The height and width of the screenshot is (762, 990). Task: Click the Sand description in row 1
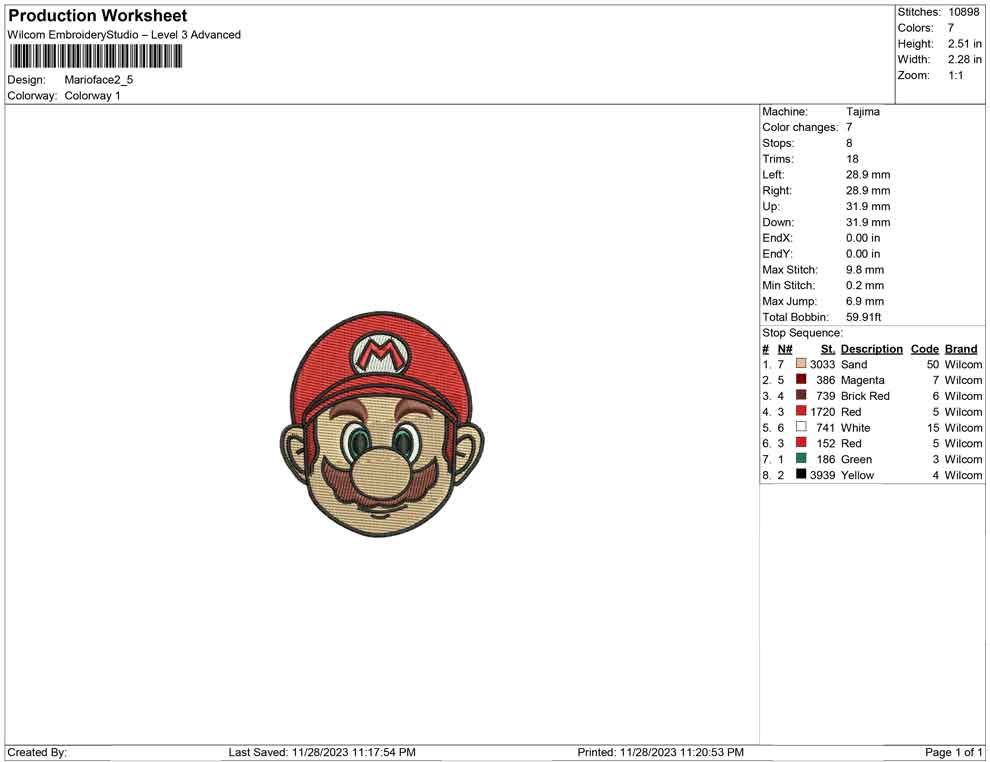(x=854, y=364)
